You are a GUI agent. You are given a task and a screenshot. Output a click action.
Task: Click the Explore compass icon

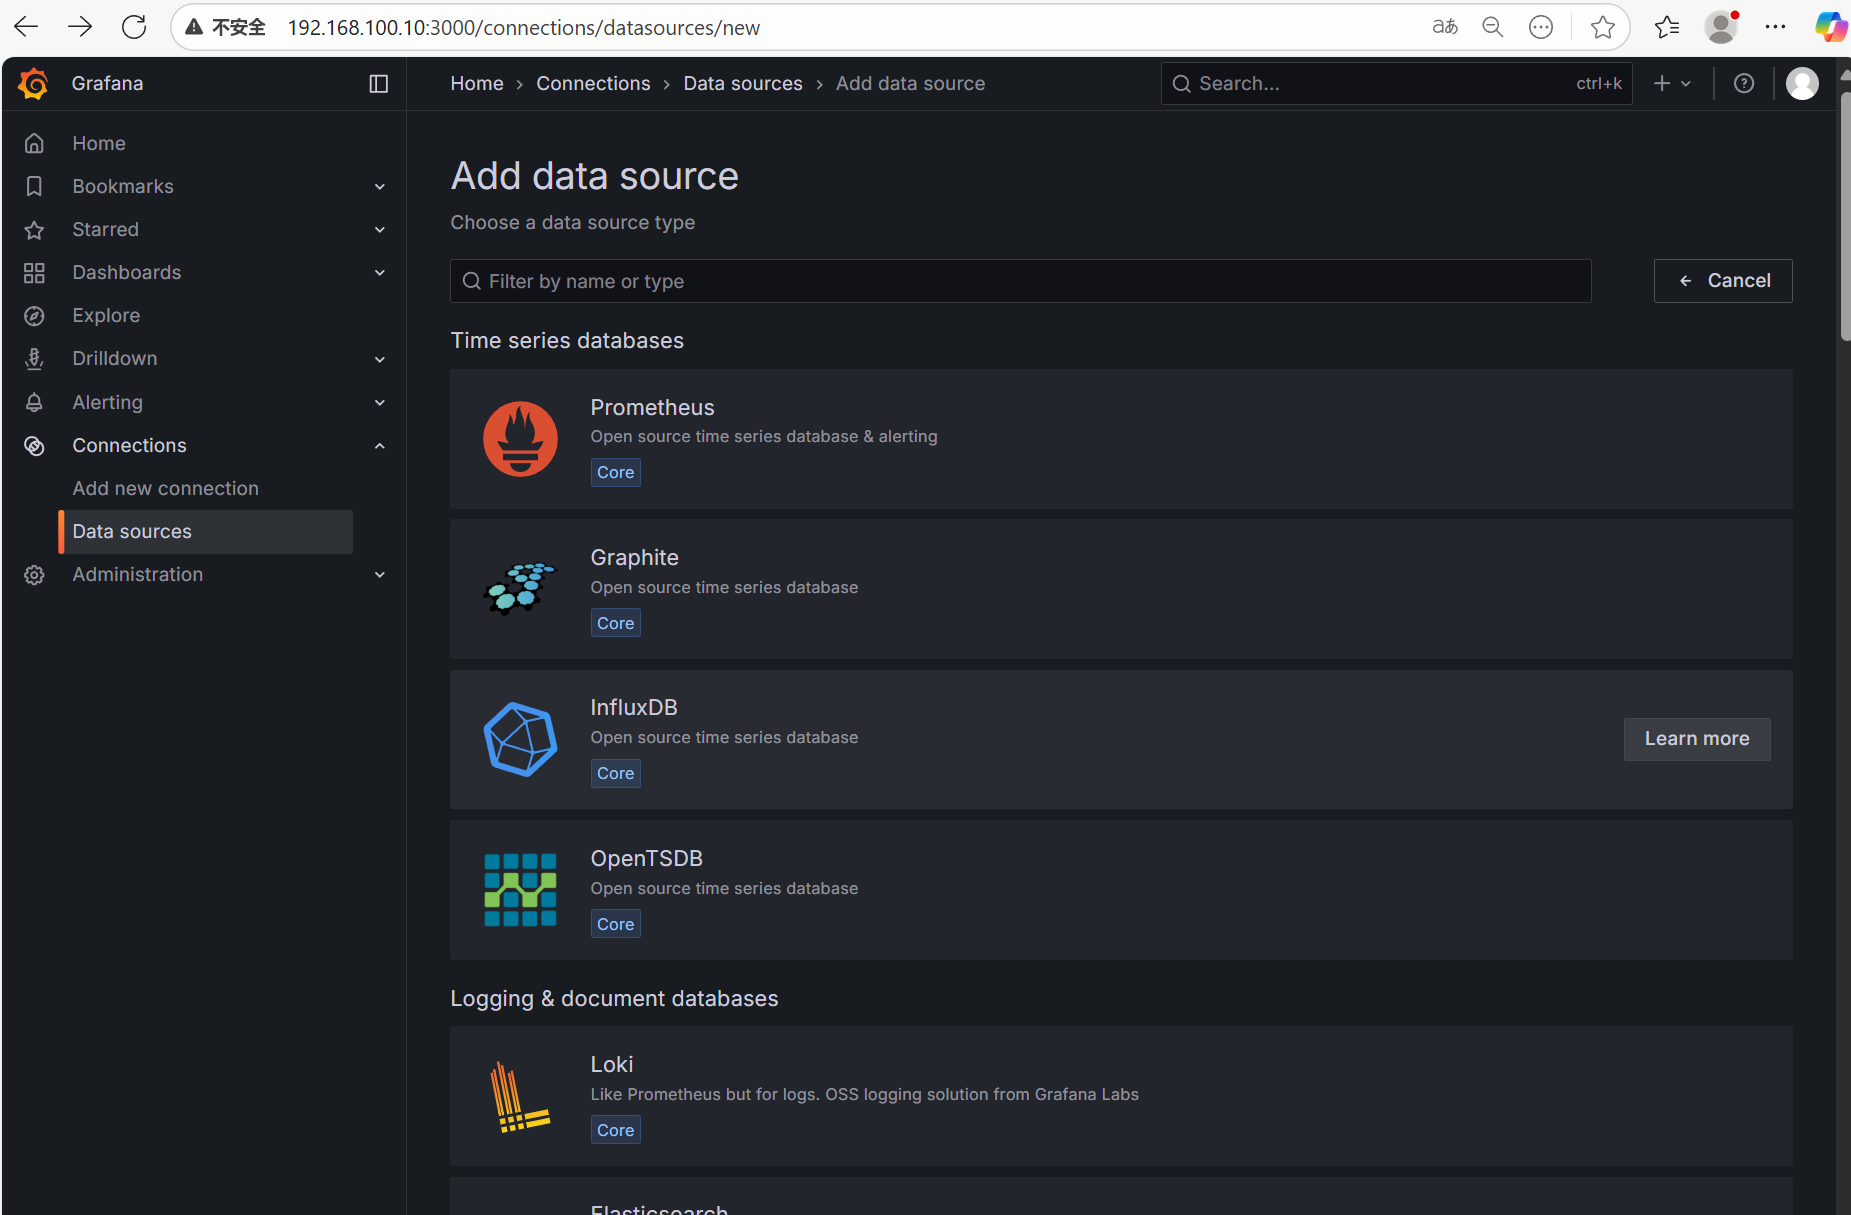coord(34,316)
